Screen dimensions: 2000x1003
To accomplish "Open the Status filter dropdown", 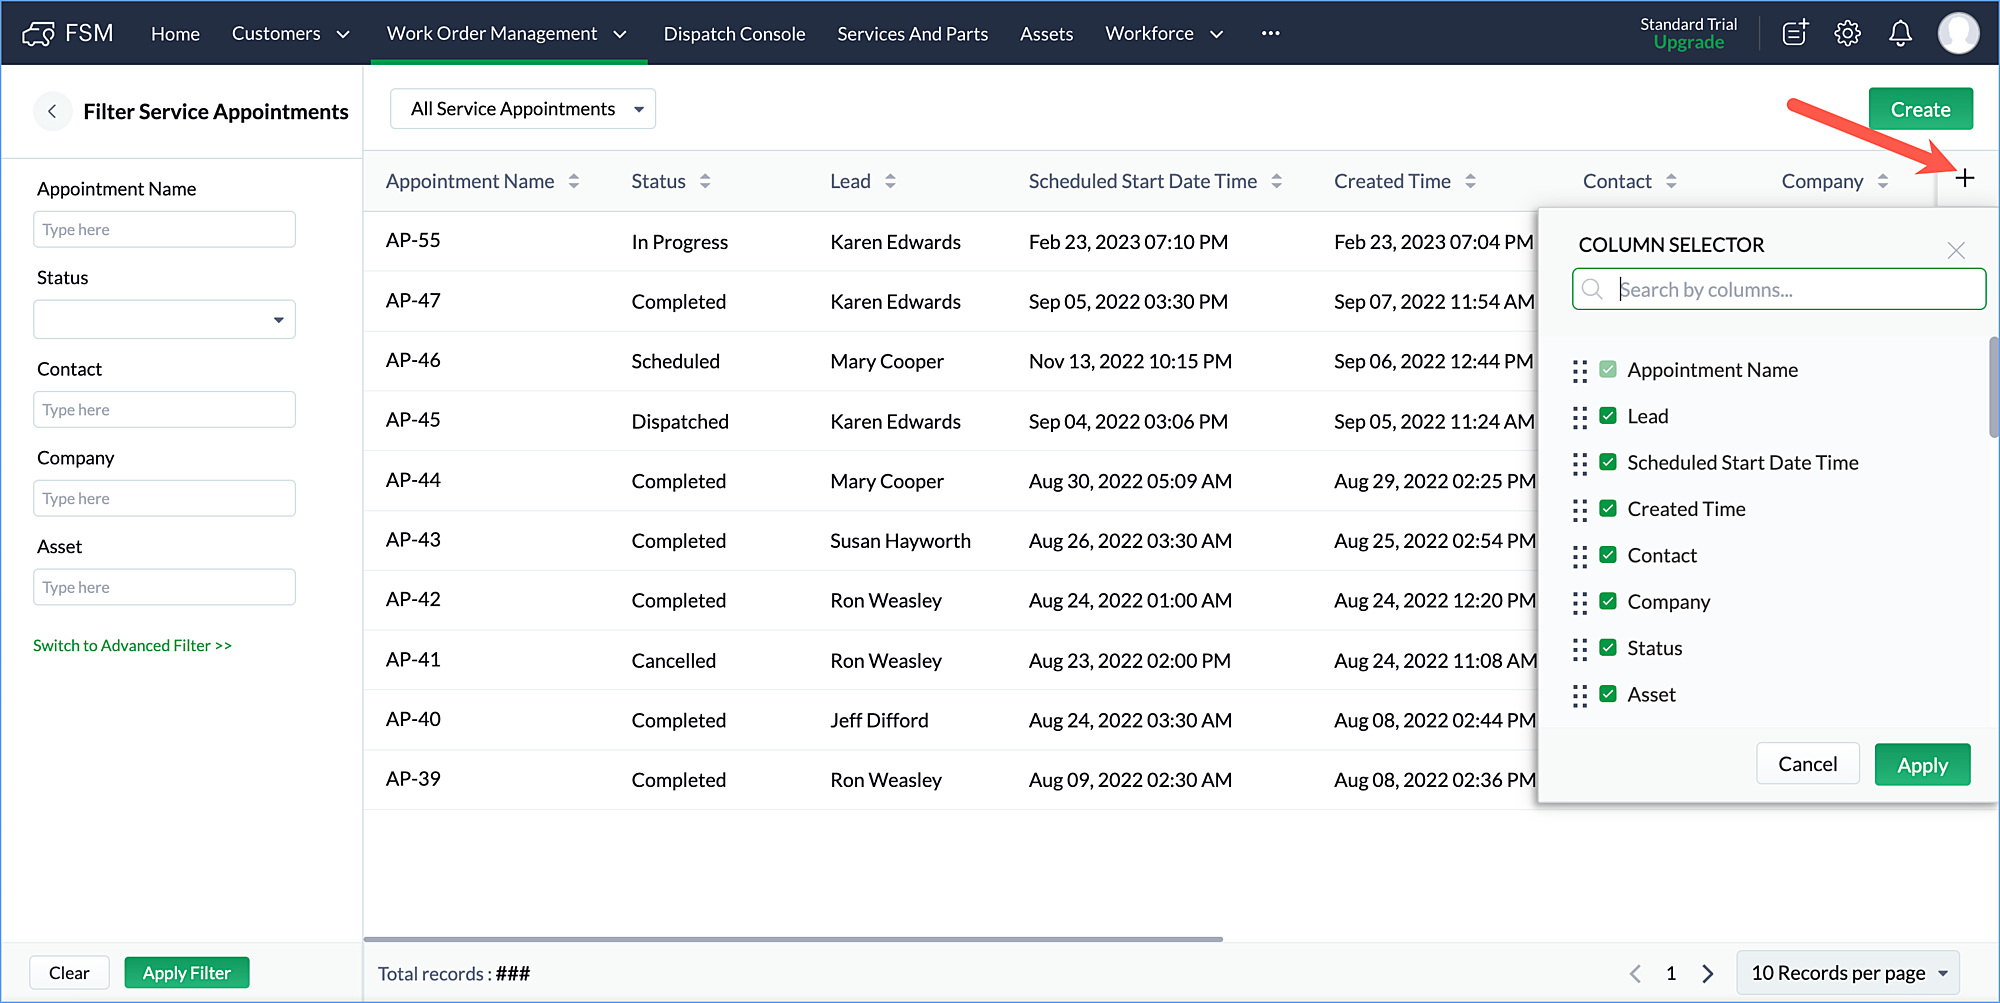I will click(x=164, y=320).
